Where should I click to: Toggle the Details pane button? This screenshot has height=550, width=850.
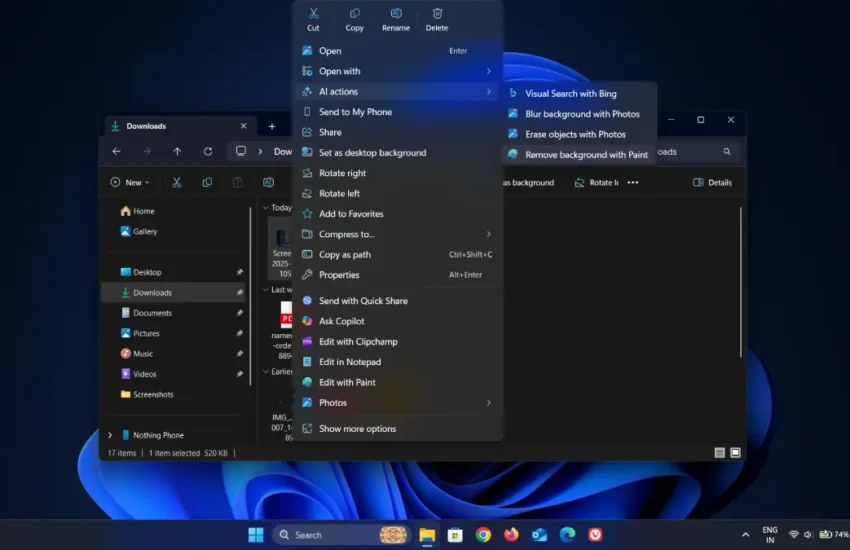(712, 183)
